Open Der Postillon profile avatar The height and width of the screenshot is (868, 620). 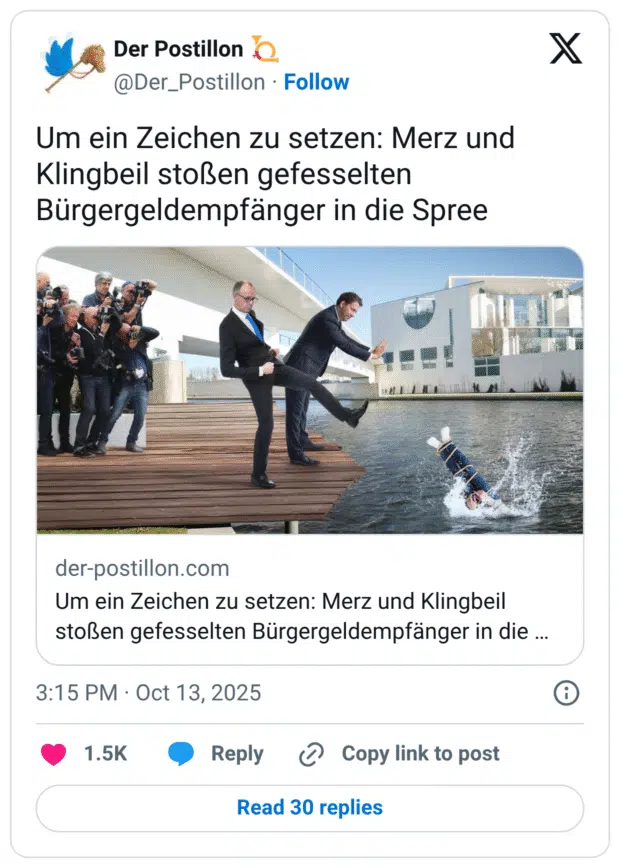point(74,64)
